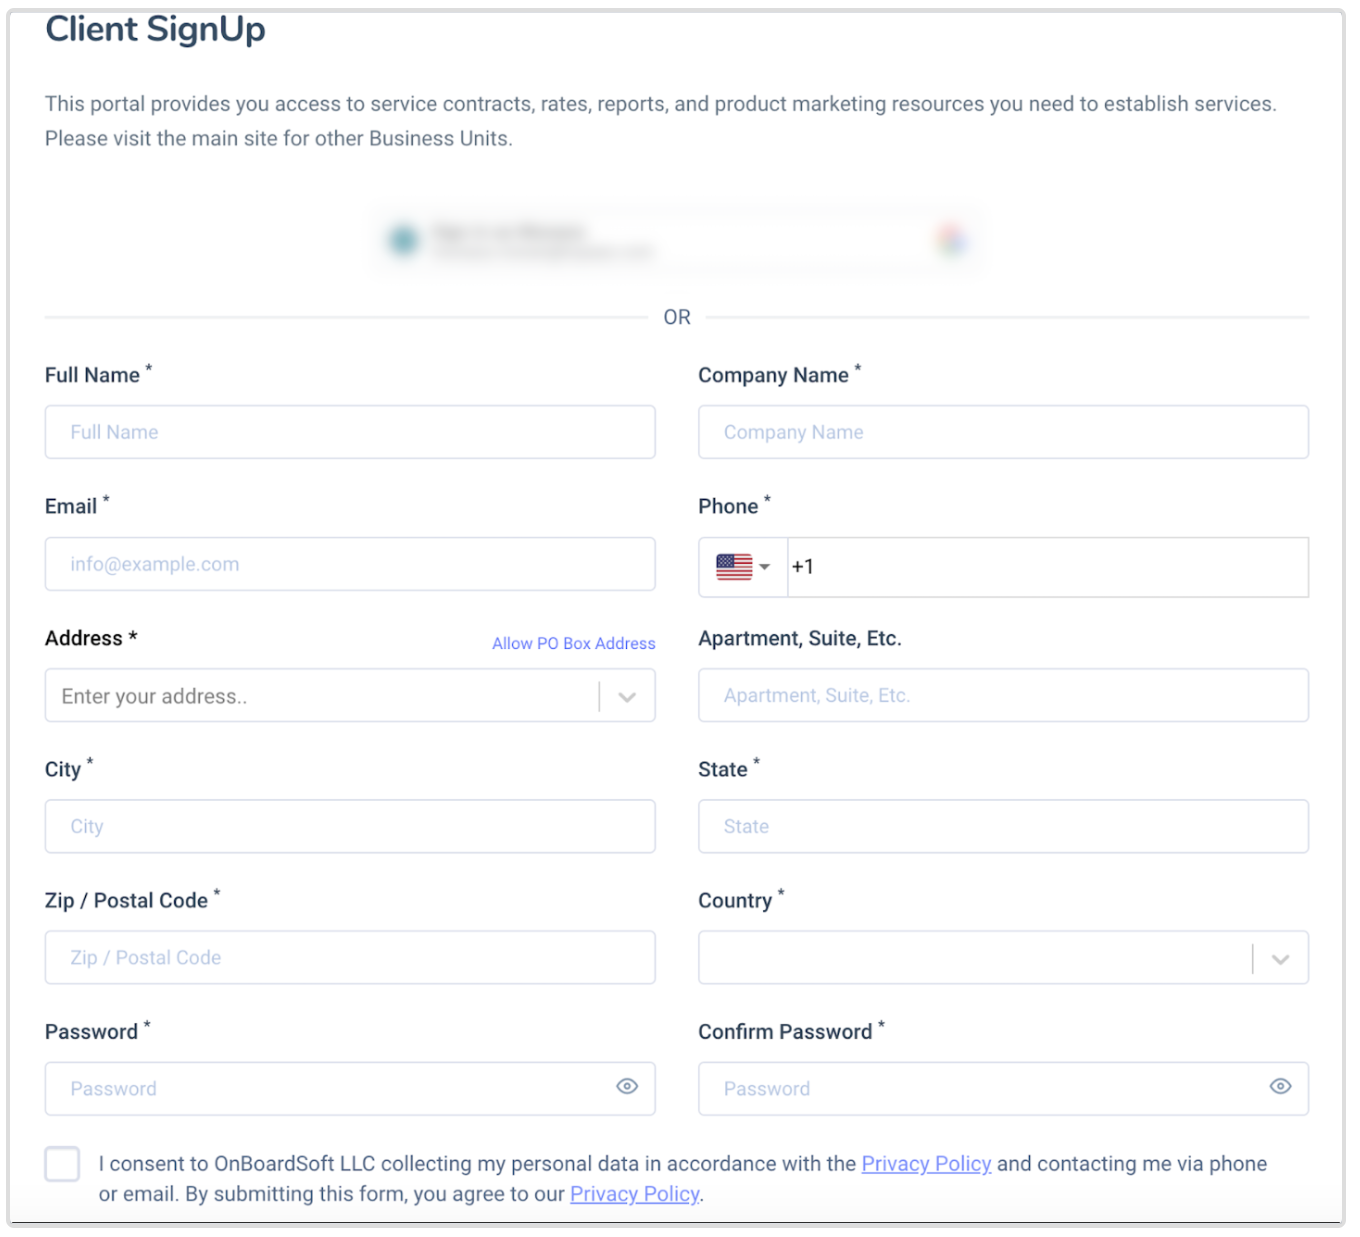Click the US flag icon next to Phone
This screenshot has height=1237, width=1360.
coord(734,566)
